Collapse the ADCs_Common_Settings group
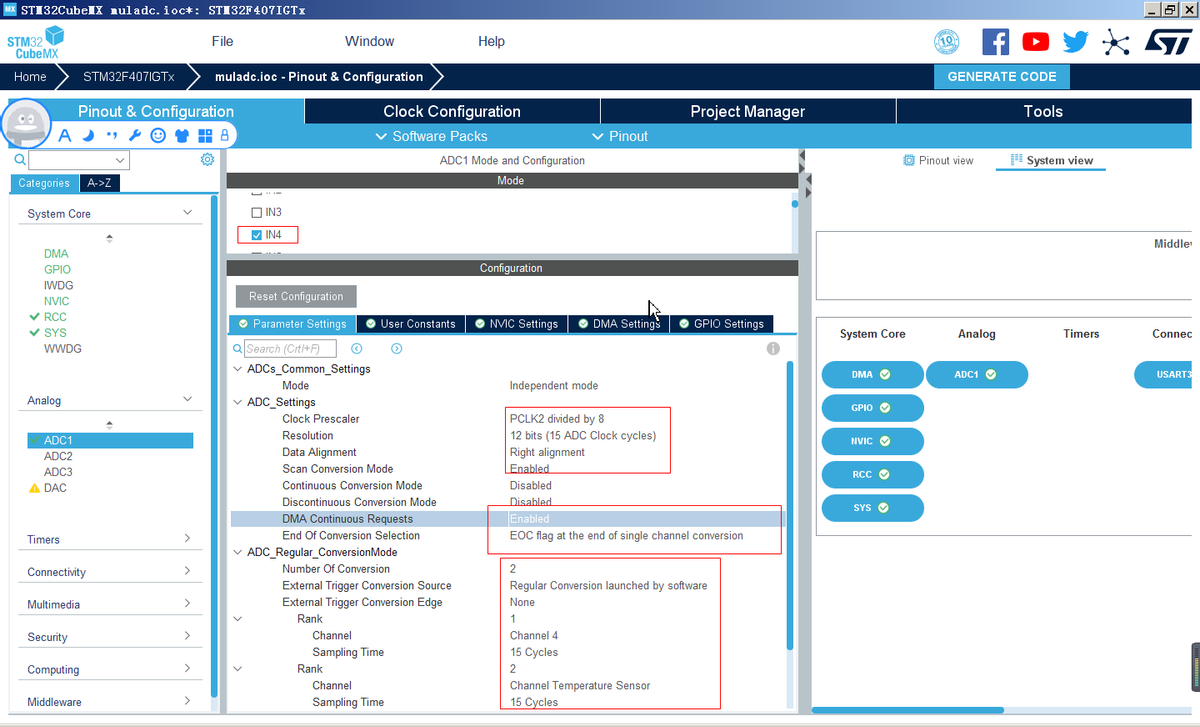The image size is (1200, 727). [x=237, y=369]
